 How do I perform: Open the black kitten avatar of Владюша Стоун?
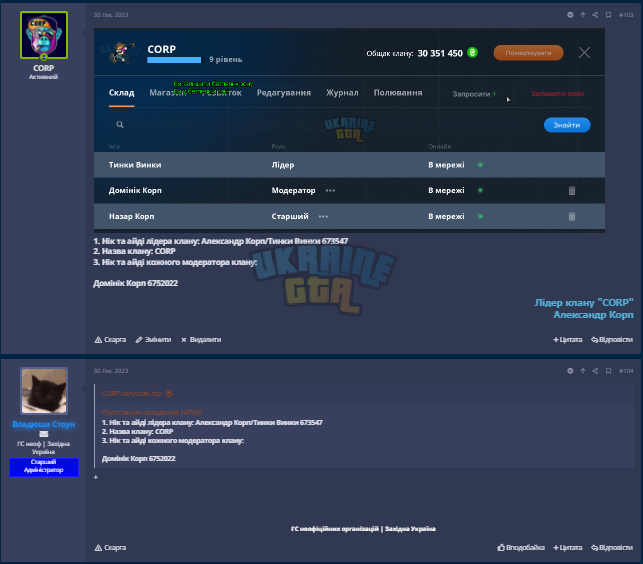[x=44, y=391]
